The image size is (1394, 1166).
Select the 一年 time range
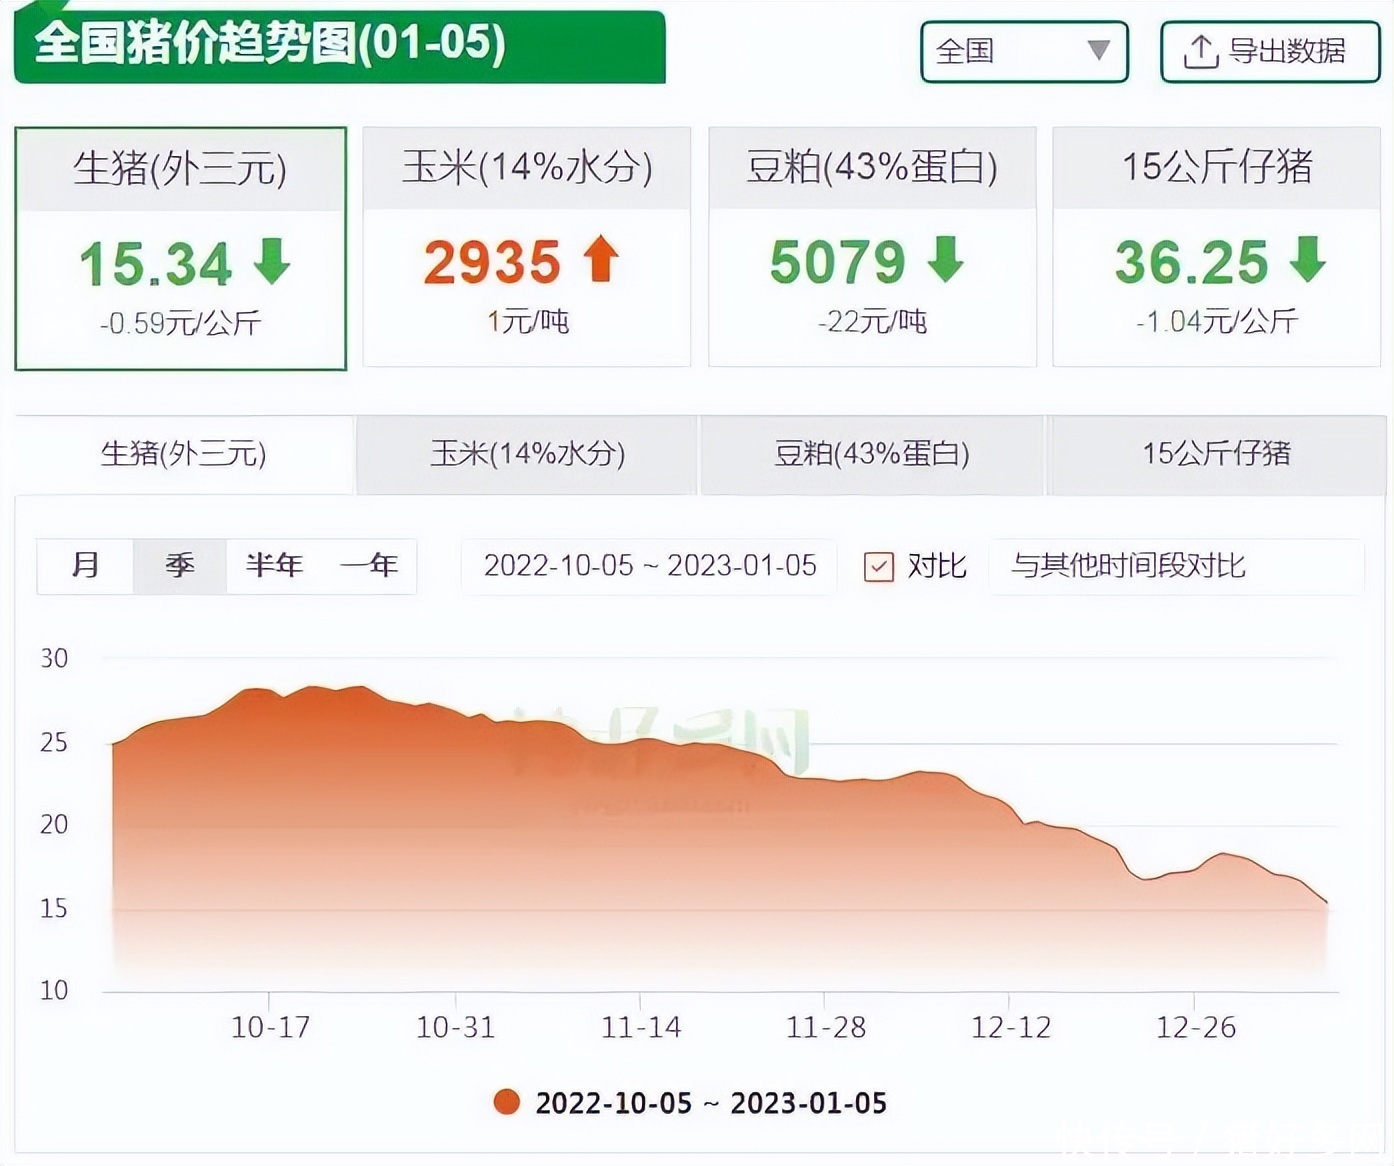pyautogui.click(x=369, y=566)
